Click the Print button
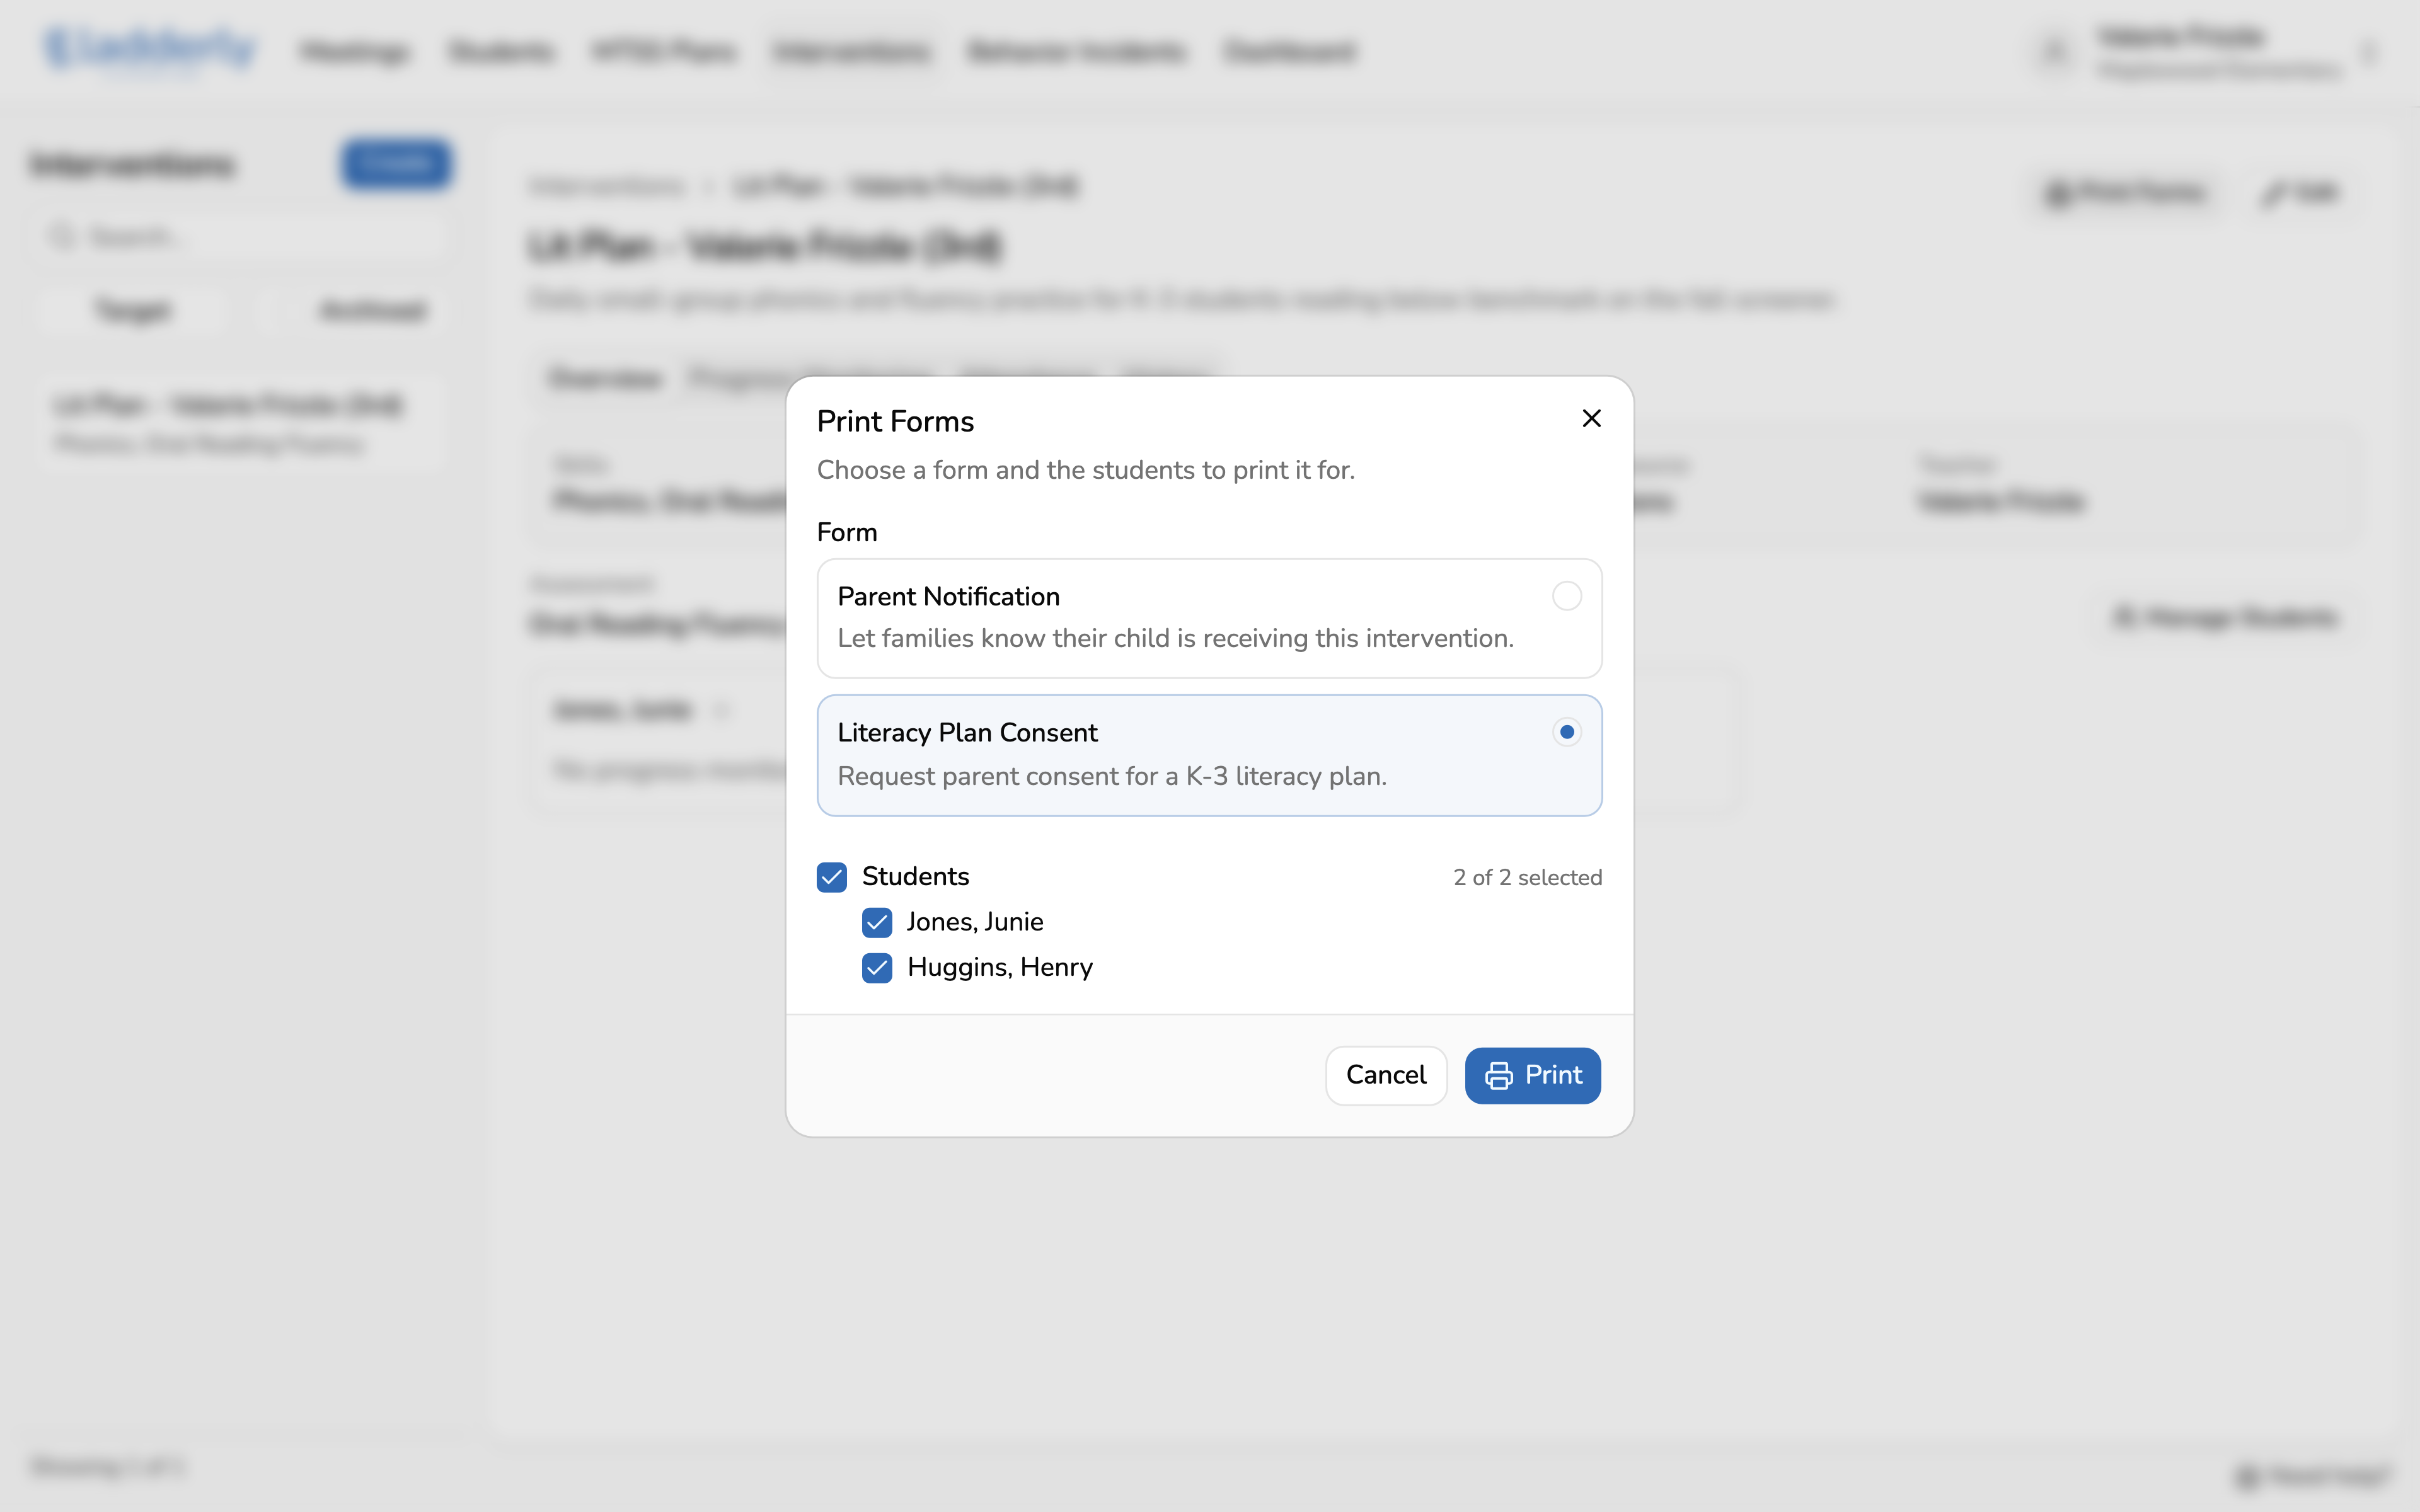 click(1532, 1075)
